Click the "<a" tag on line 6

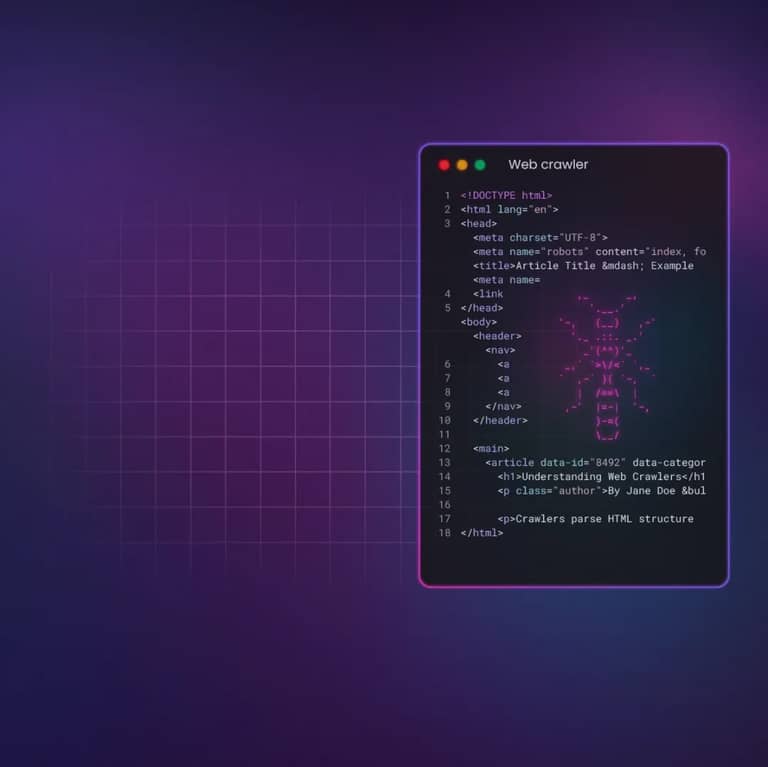point(504,364)
